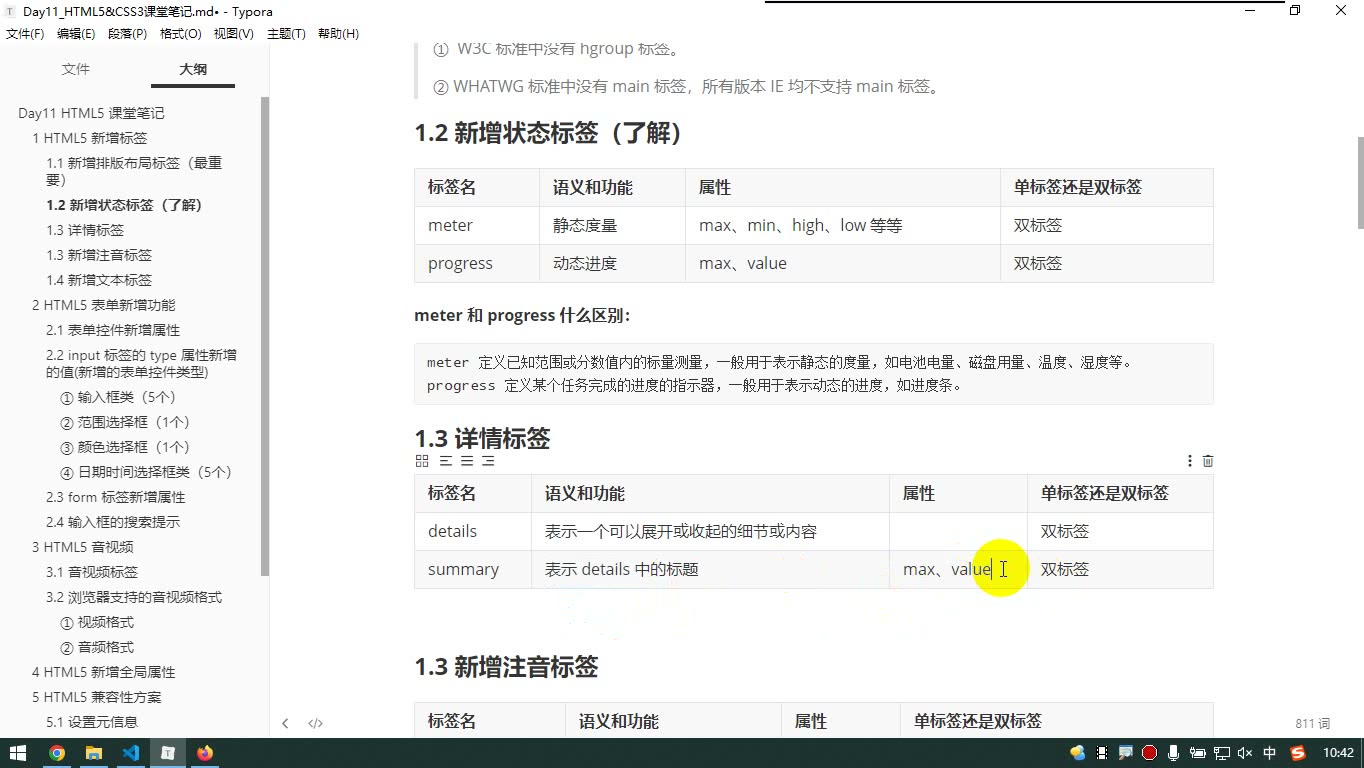
Task: Delete table with trash icon
Action: pyautogui.click(x=1208, y=461)
